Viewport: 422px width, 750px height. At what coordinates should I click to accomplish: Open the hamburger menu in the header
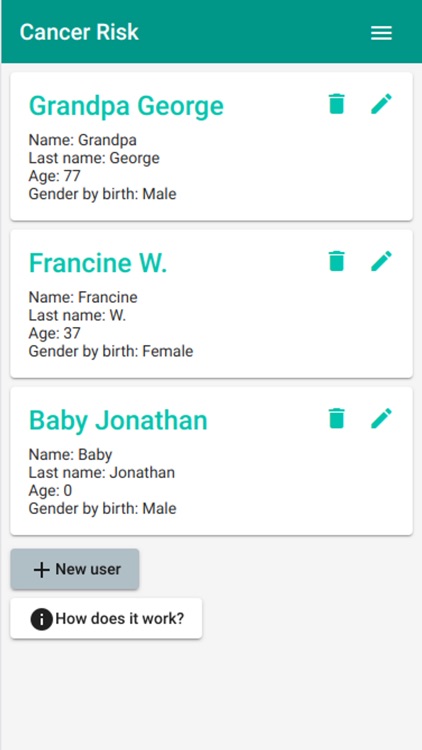click(381, 33)
